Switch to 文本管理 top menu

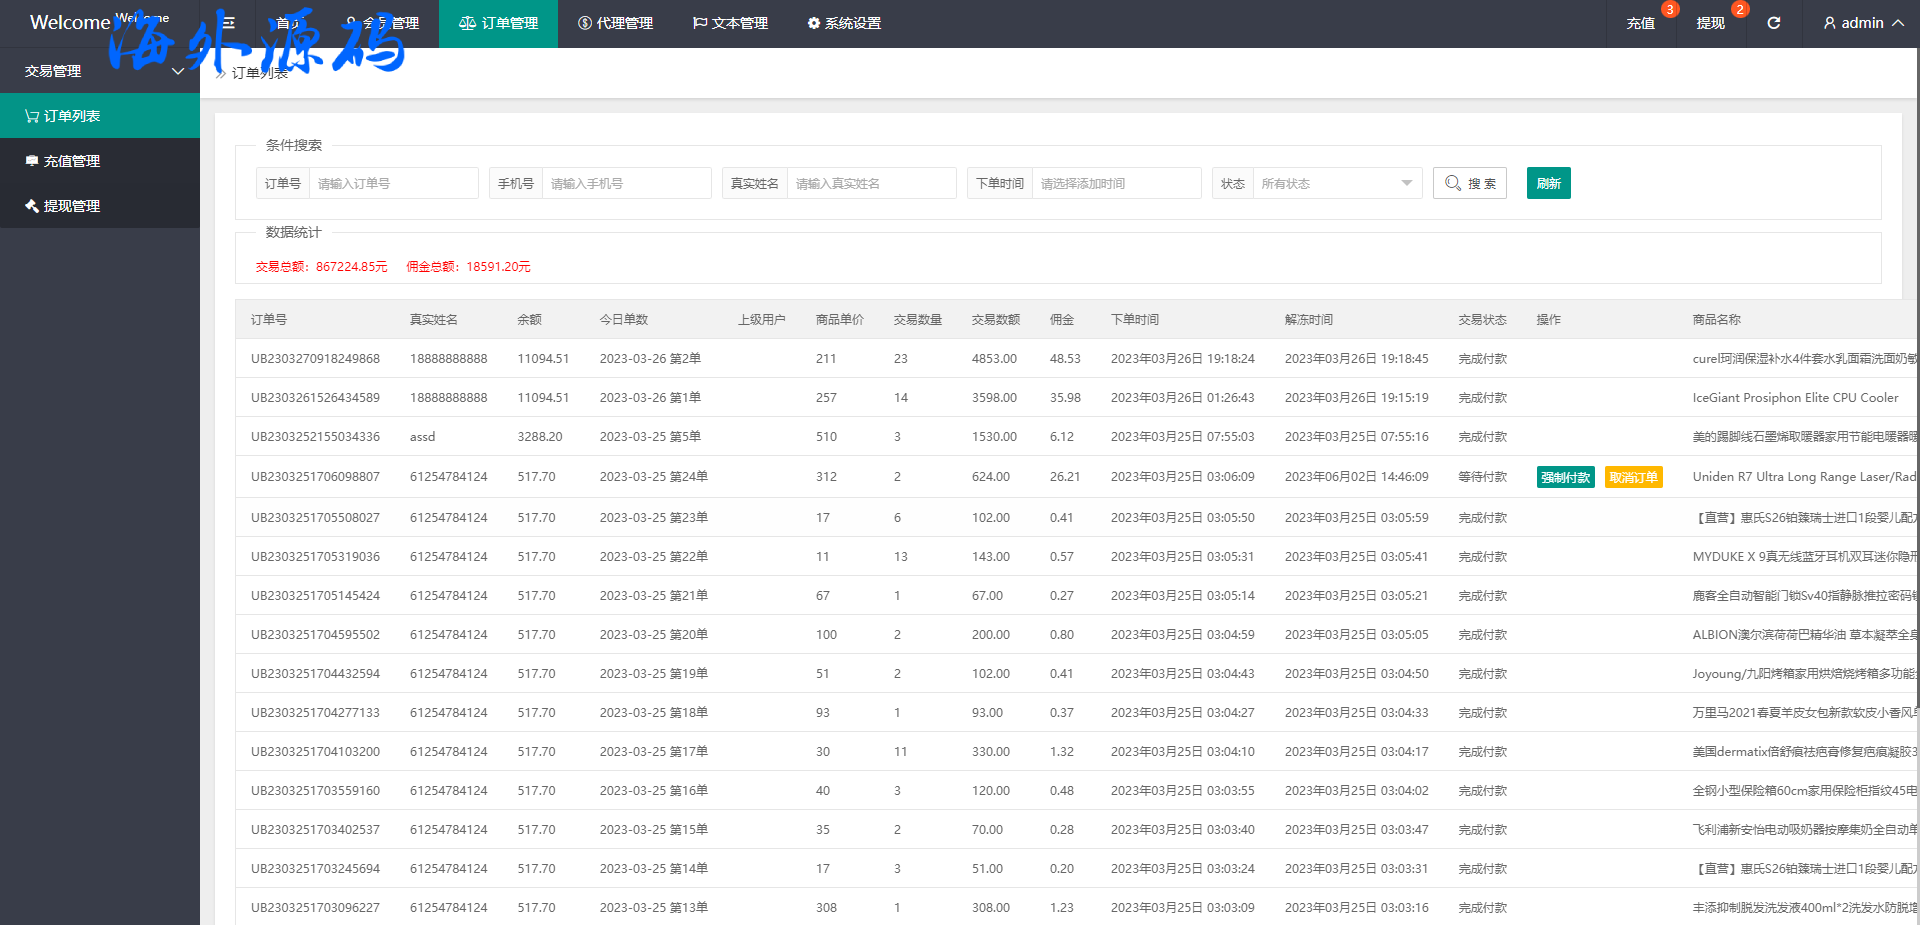[730, 23]
